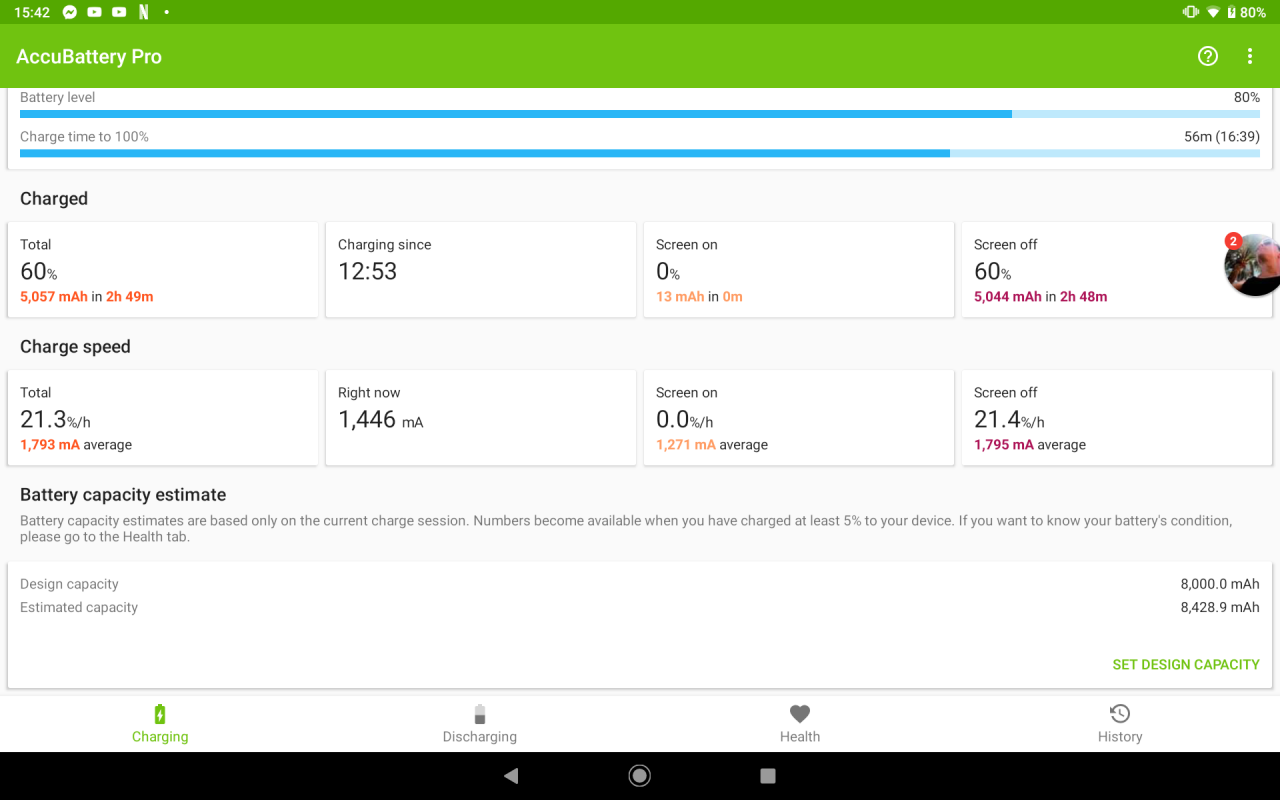Tap the AccuBattery Pro title
This screenshot has height=800, width=1280.
(x=89, y=56)
